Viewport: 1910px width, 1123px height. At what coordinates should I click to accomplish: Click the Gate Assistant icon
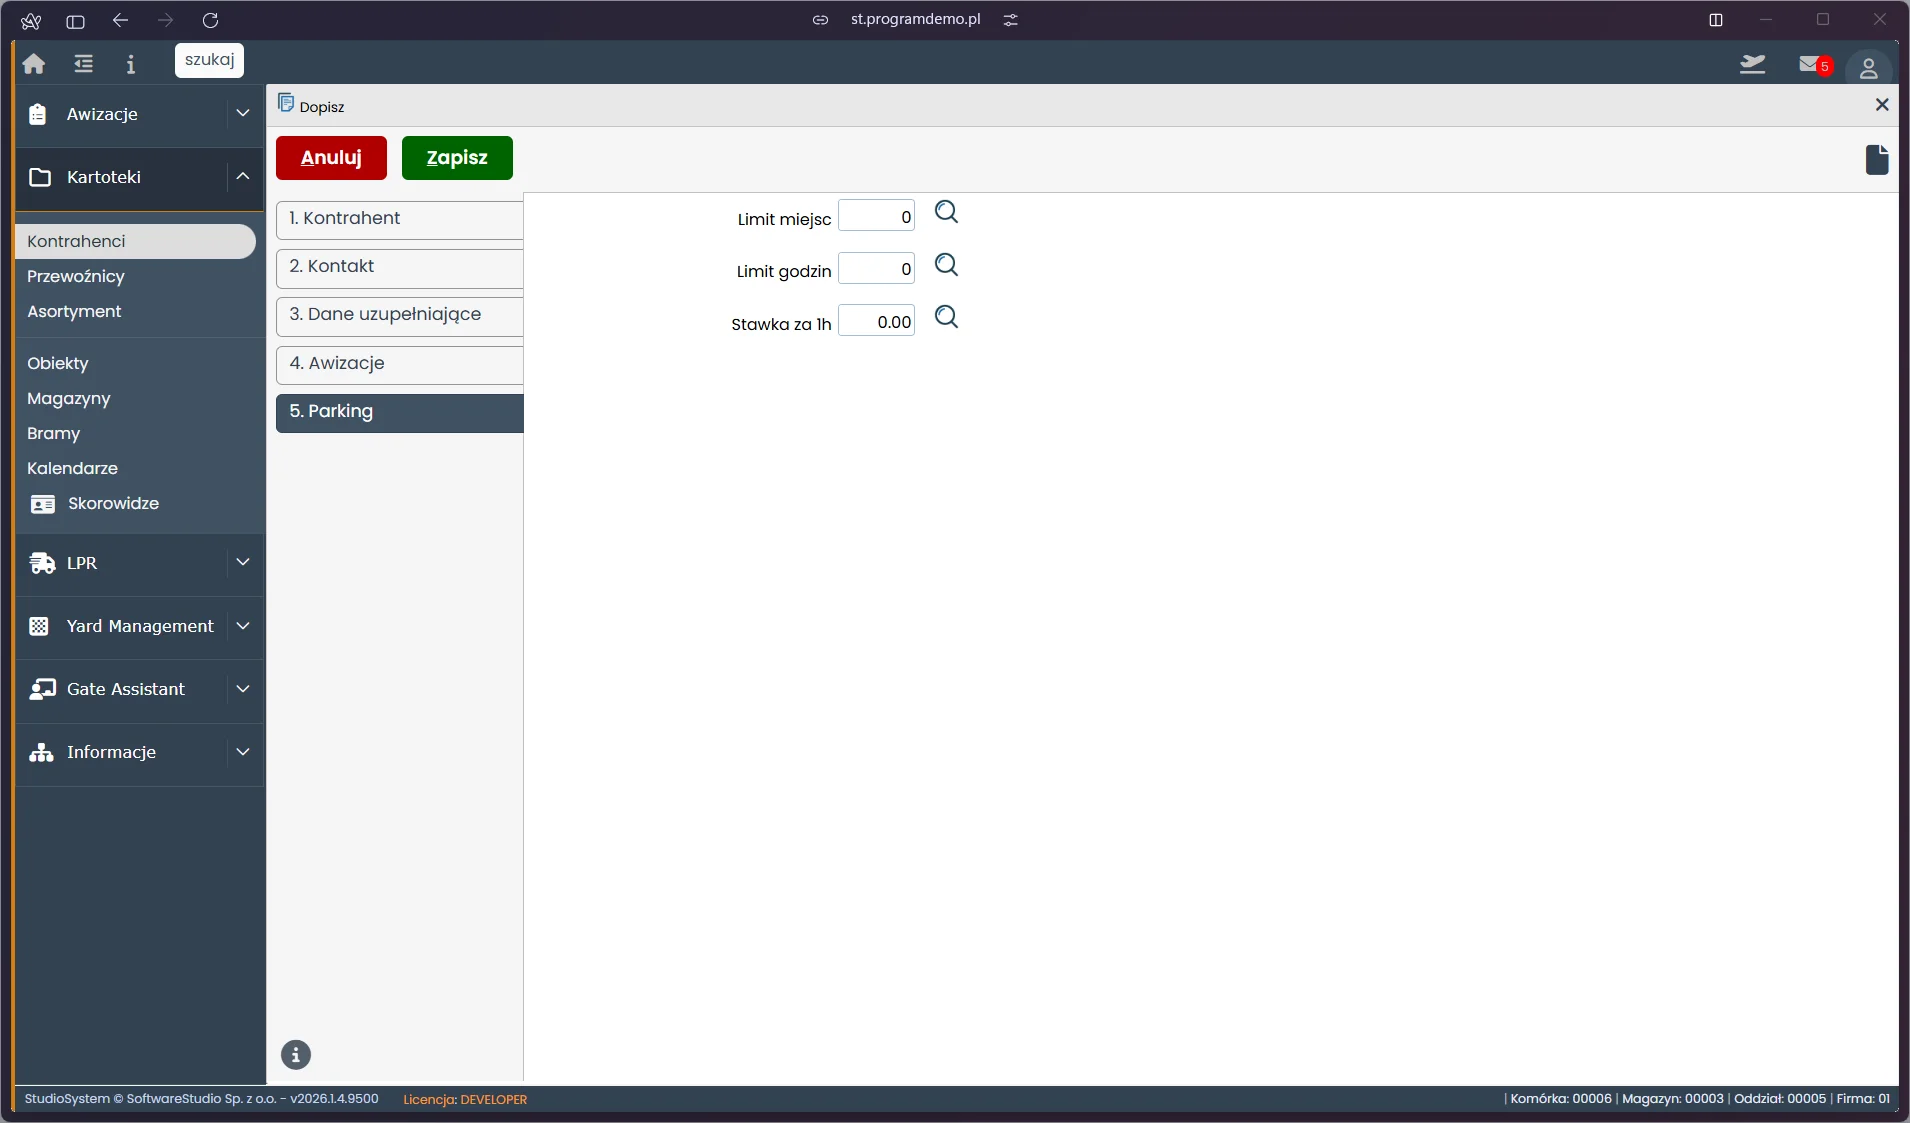coord(42,689)
